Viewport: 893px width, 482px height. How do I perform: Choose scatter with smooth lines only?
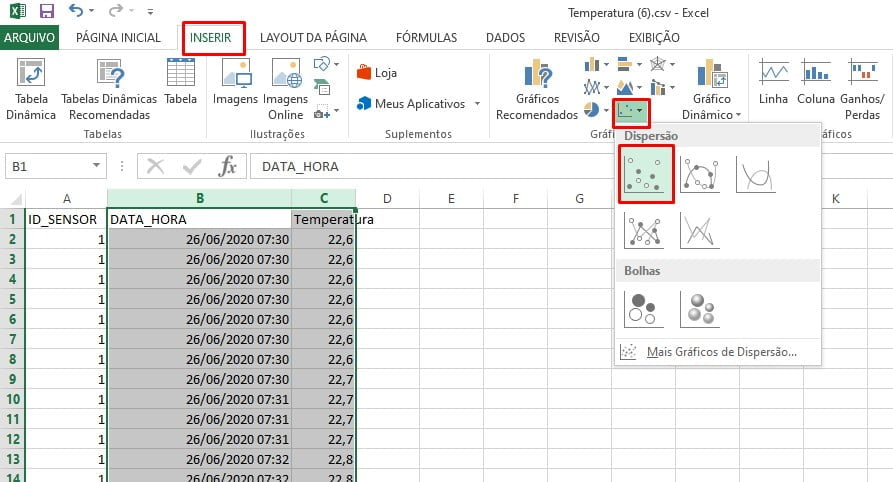tap(755, 175)
